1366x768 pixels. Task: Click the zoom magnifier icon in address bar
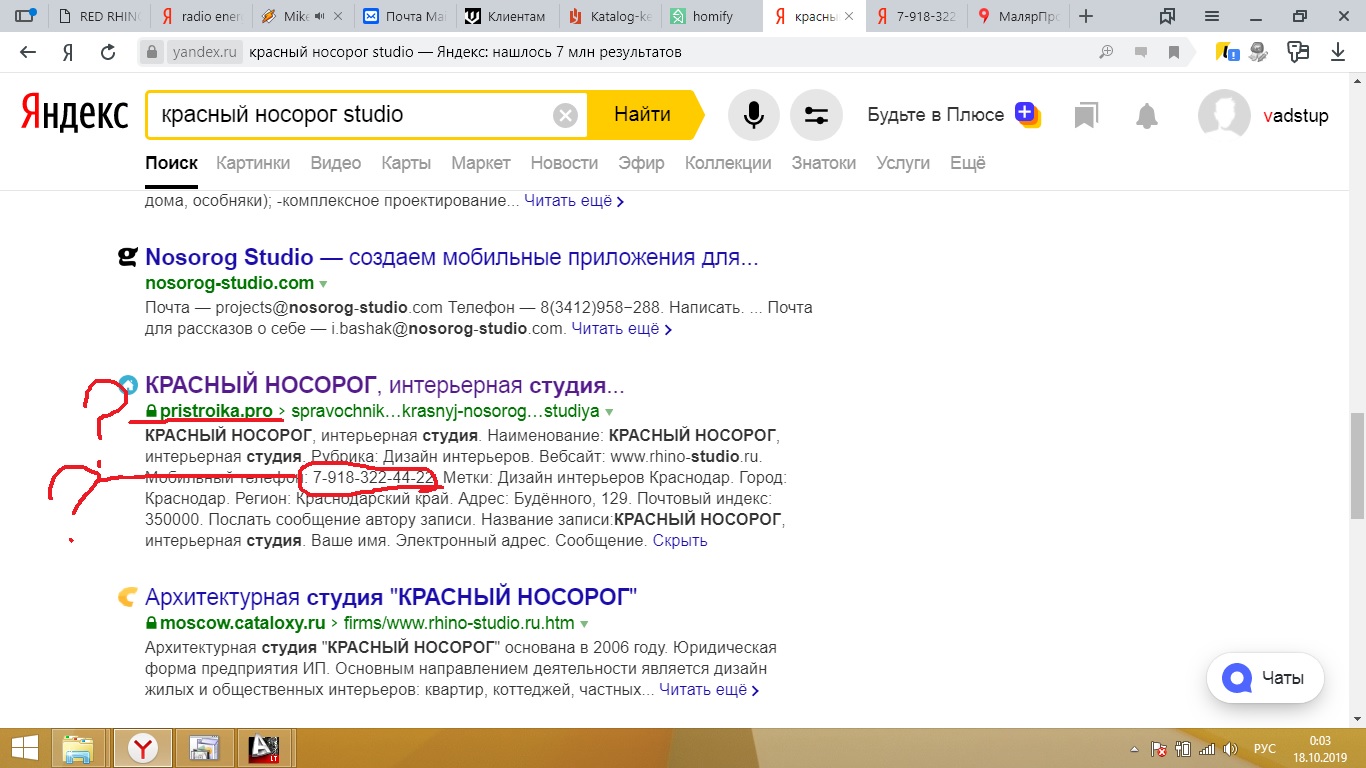pos(1107,52)
